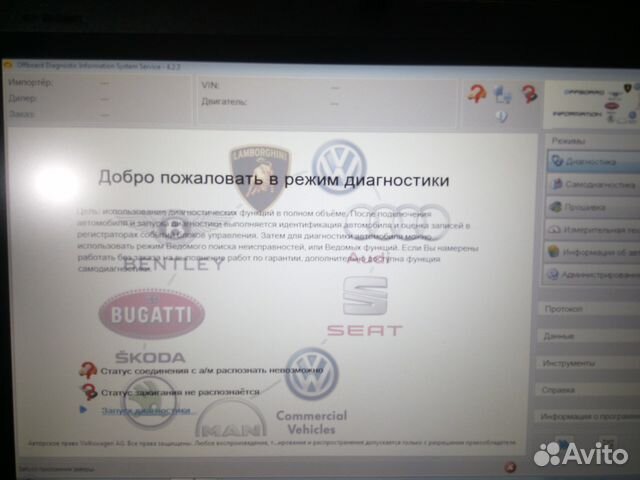Click the Заказ label in header
The height and width of the screenshot is (480, 640).
tap(22, 114)
